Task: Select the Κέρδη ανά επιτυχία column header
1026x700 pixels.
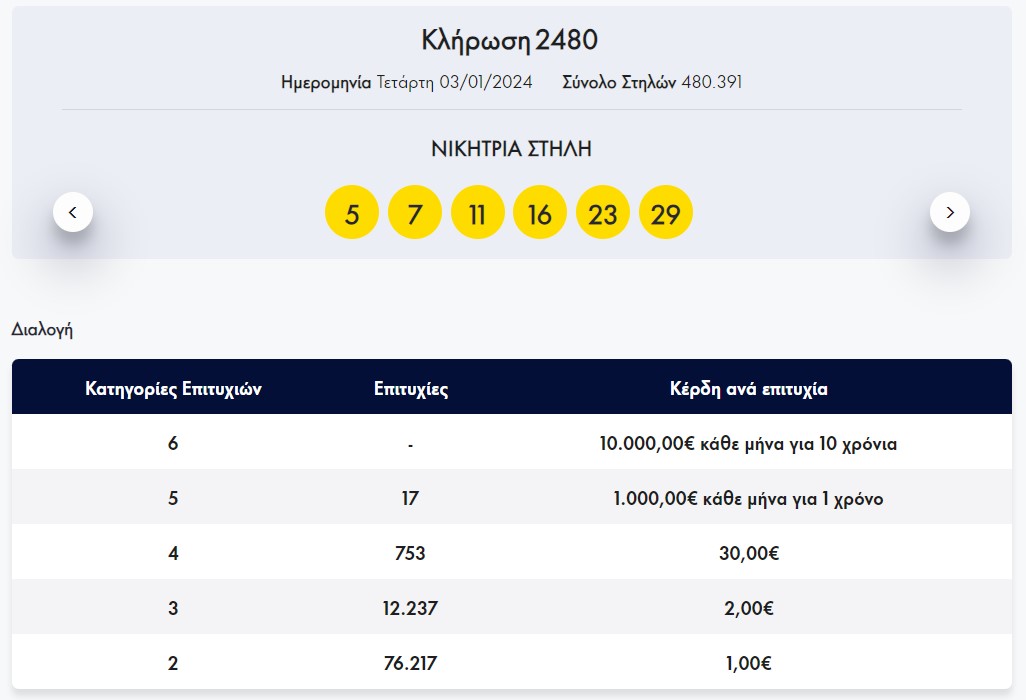Action: tap(748, 389)
